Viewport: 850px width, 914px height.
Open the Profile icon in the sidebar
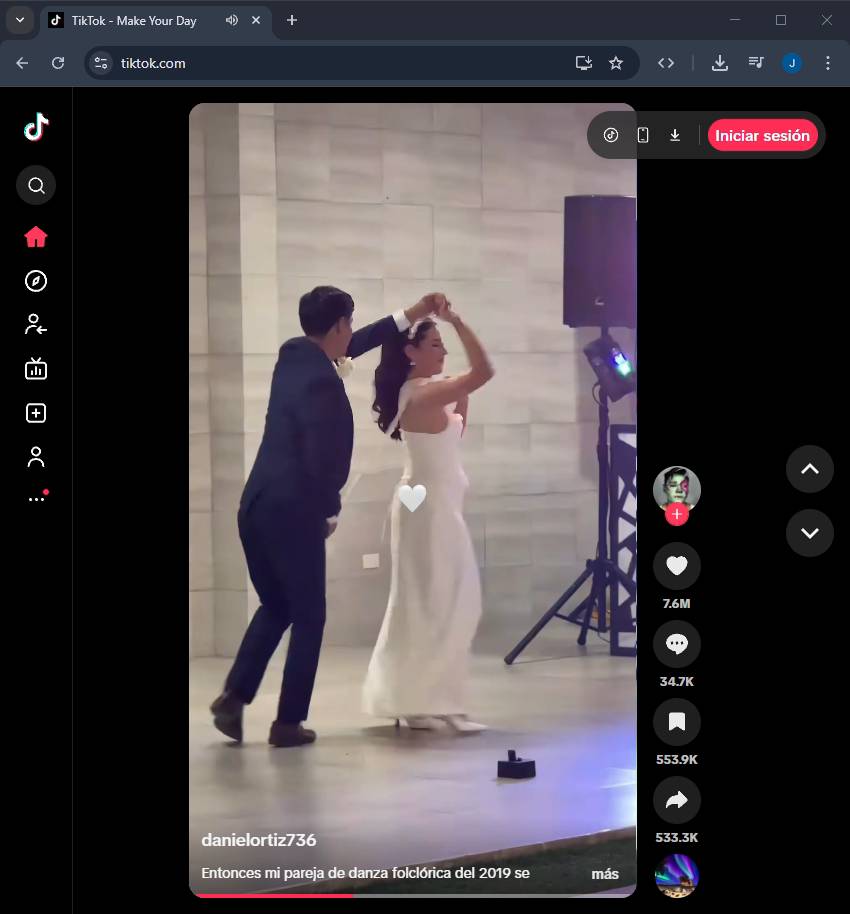[x=36, y=457]
